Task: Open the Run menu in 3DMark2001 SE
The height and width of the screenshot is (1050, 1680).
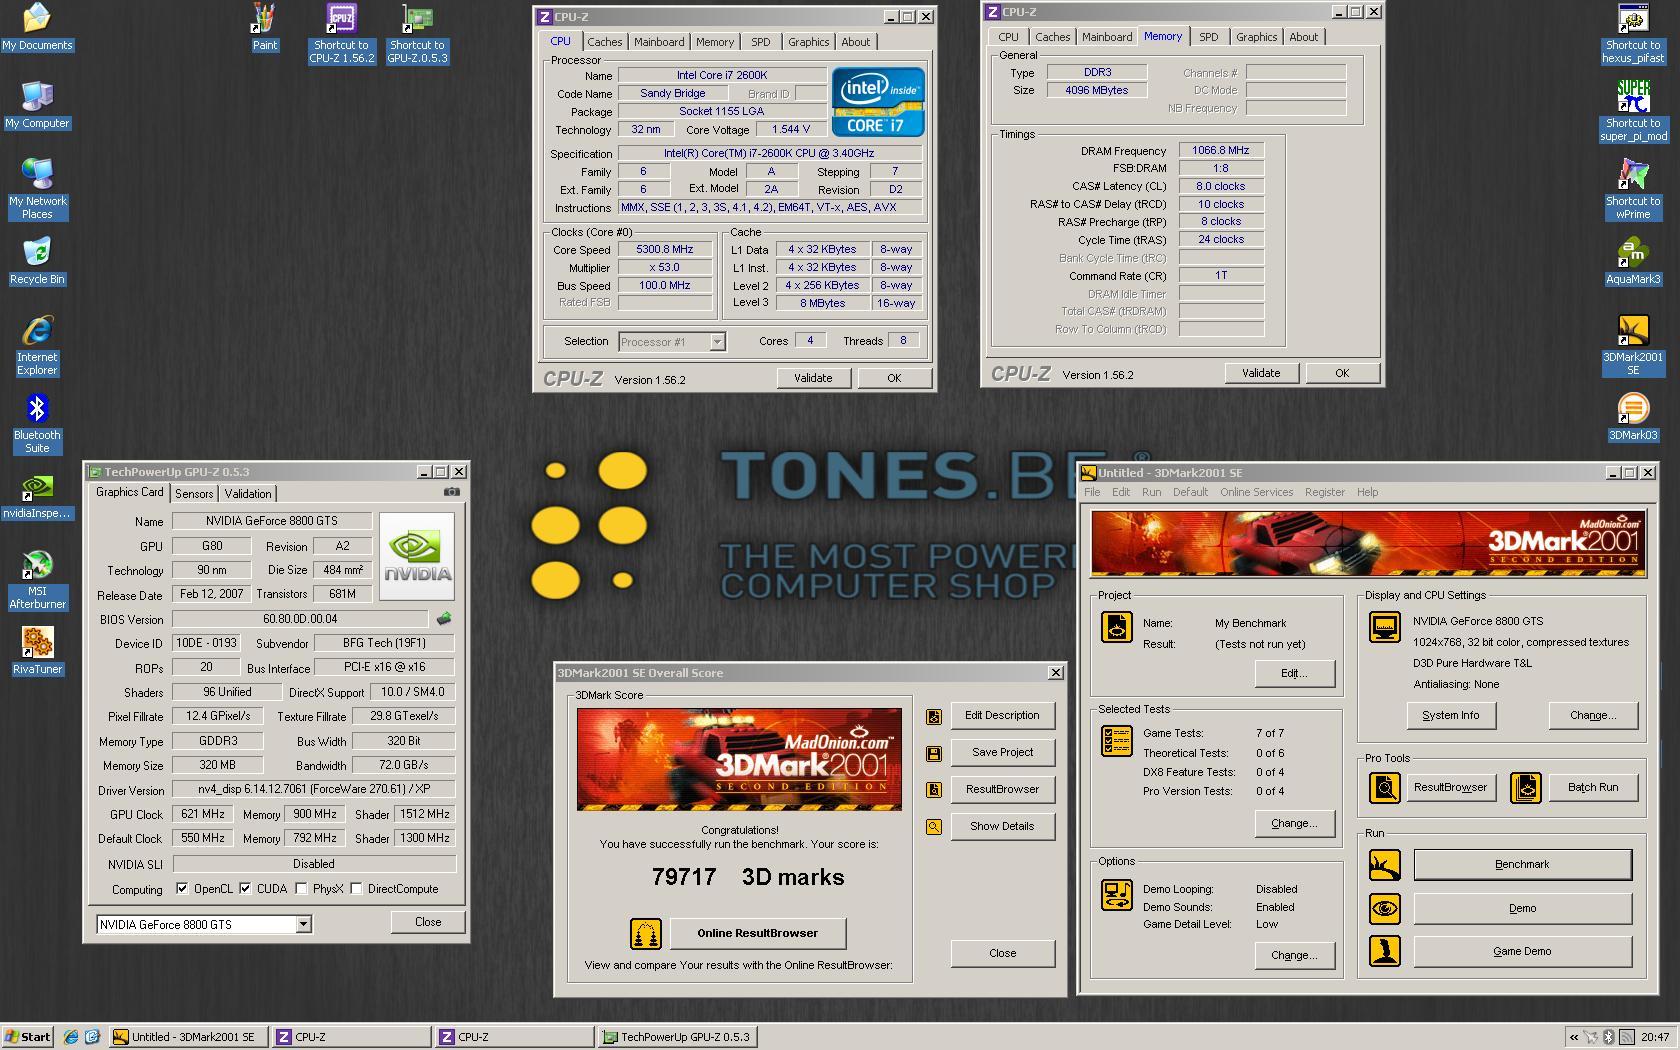Action: [1152, 492]
